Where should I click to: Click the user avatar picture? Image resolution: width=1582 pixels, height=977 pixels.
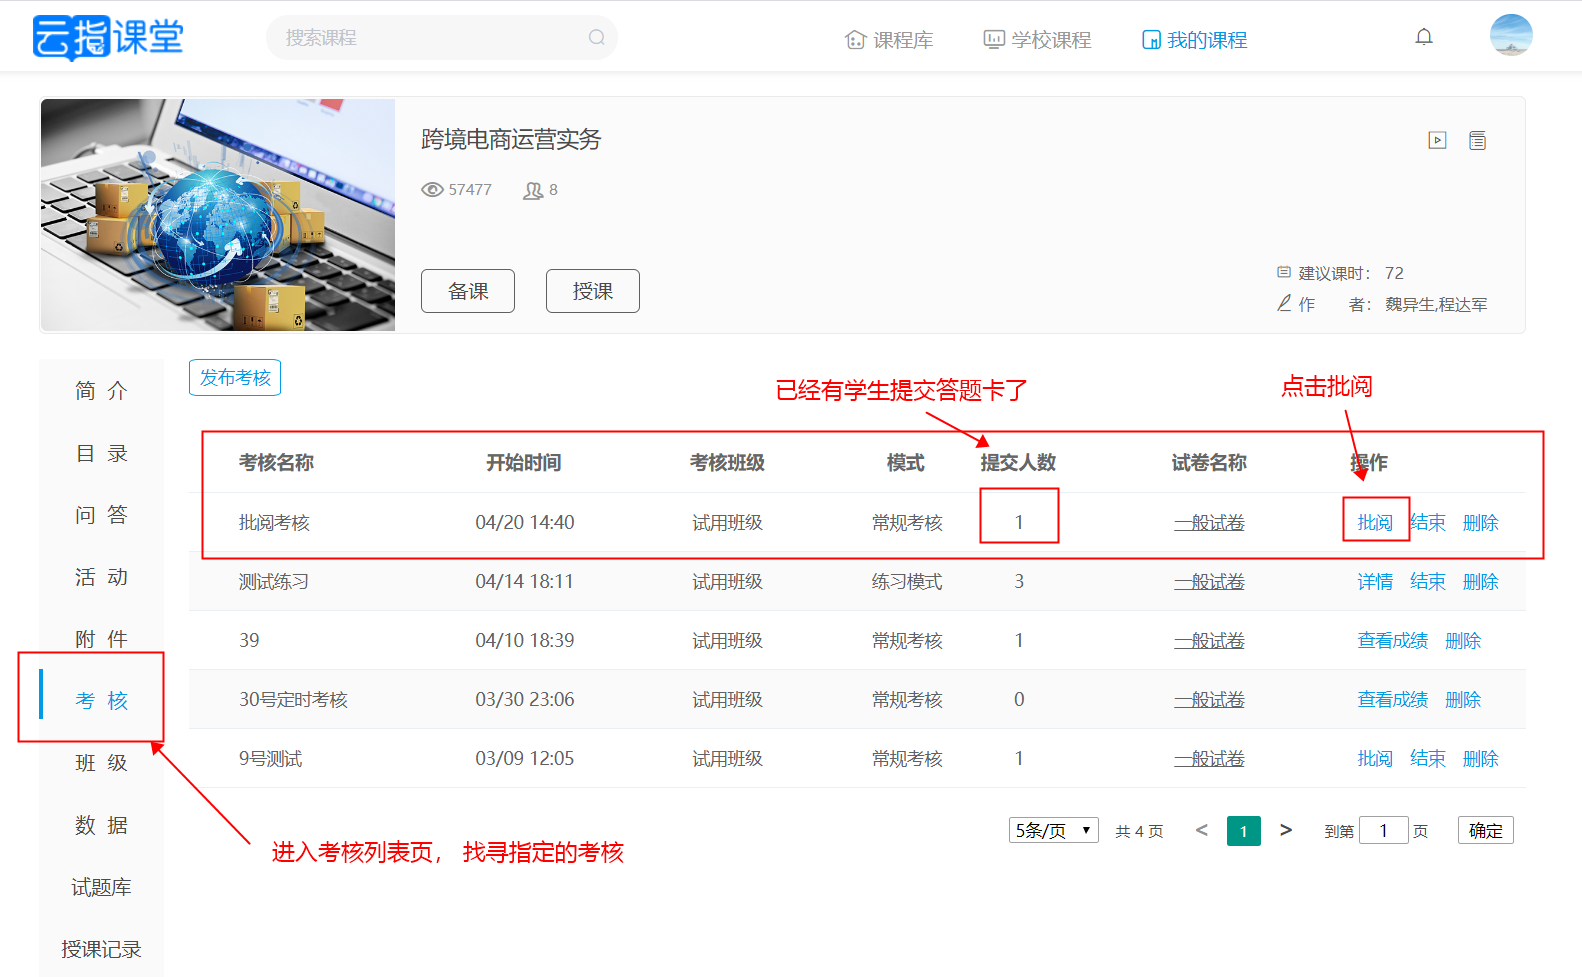(1511, 35)
